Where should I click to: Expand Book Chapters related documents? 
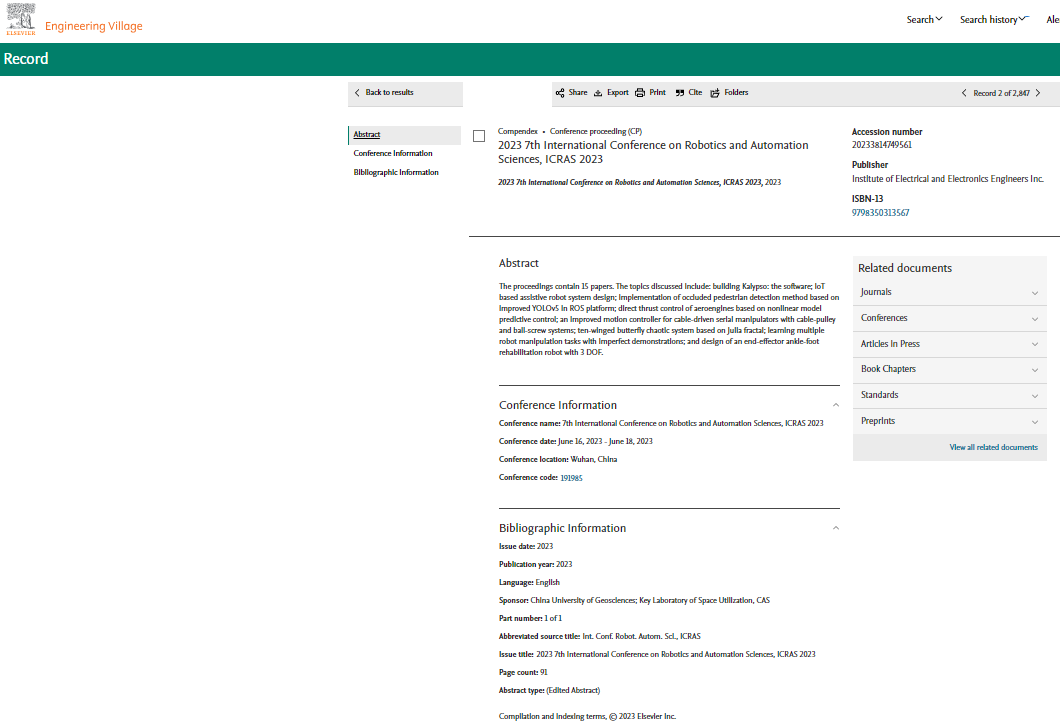pyautogui.click(x=949, y=369)
